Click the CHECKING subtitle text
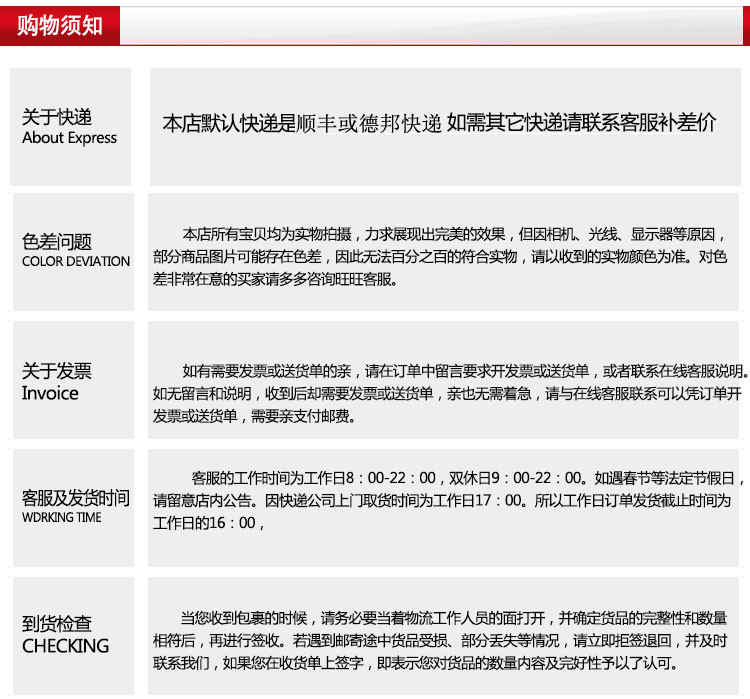Image resolution: width=750 pixels, height=699 pixels. [65, 646]
